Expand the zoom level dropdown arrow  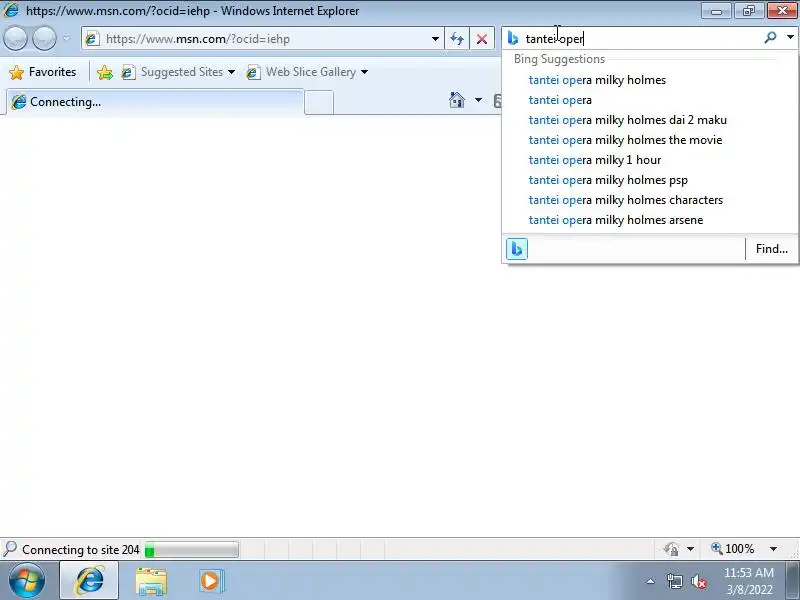tap(773, 549)
